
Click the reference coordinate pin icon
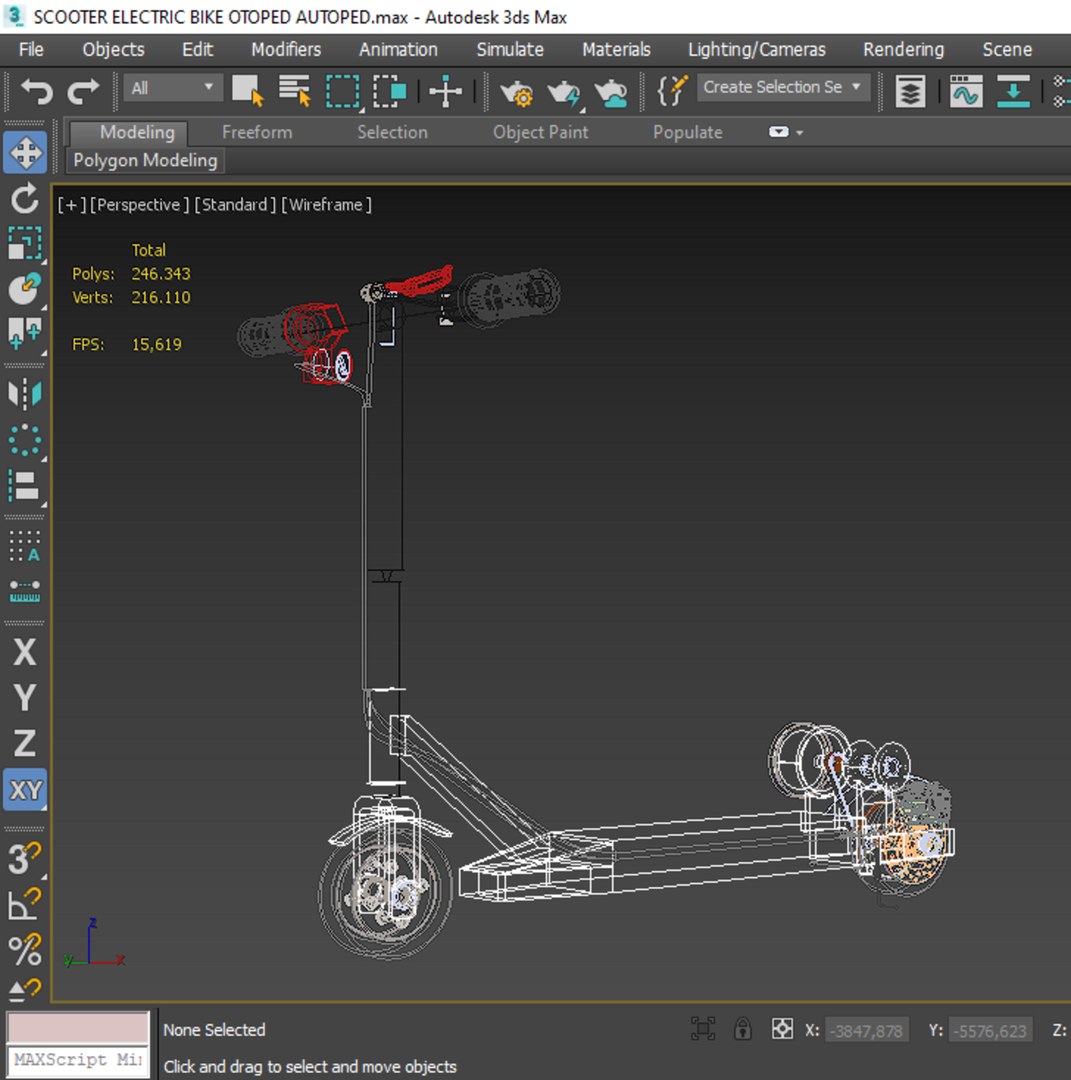pos(25,333)
